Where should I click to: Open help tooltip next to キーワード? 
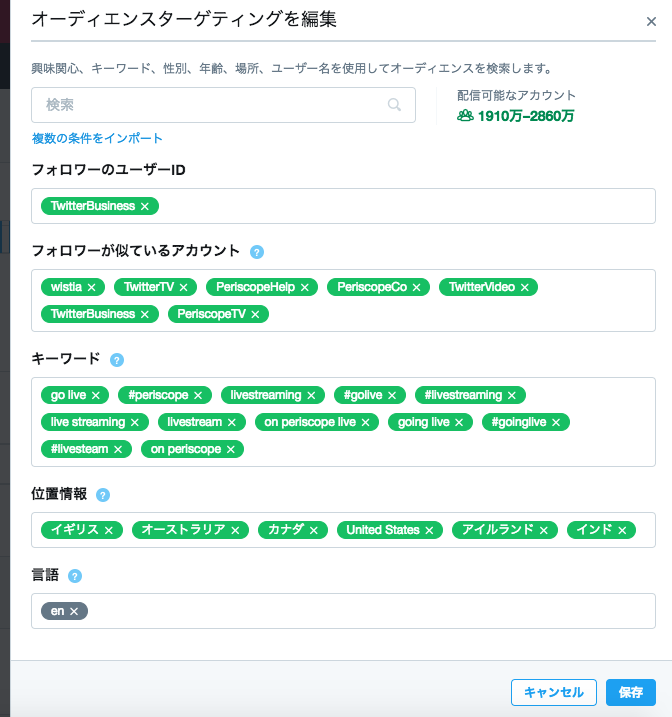click(117, 360)
